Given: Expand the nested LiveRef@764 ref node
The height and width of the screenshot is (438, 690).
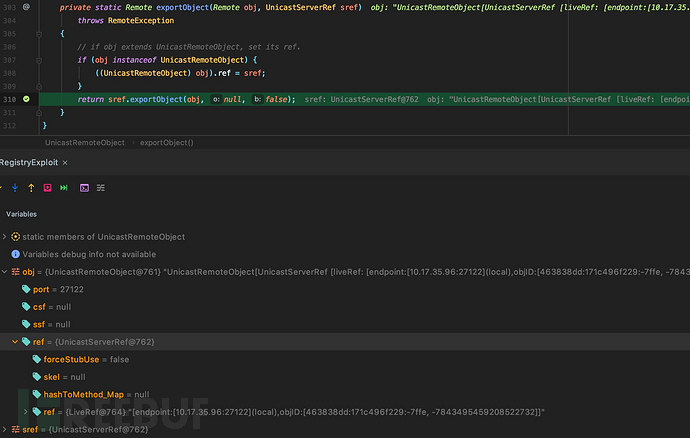Looking at the screenshot, I should click(x=25, y=412).
